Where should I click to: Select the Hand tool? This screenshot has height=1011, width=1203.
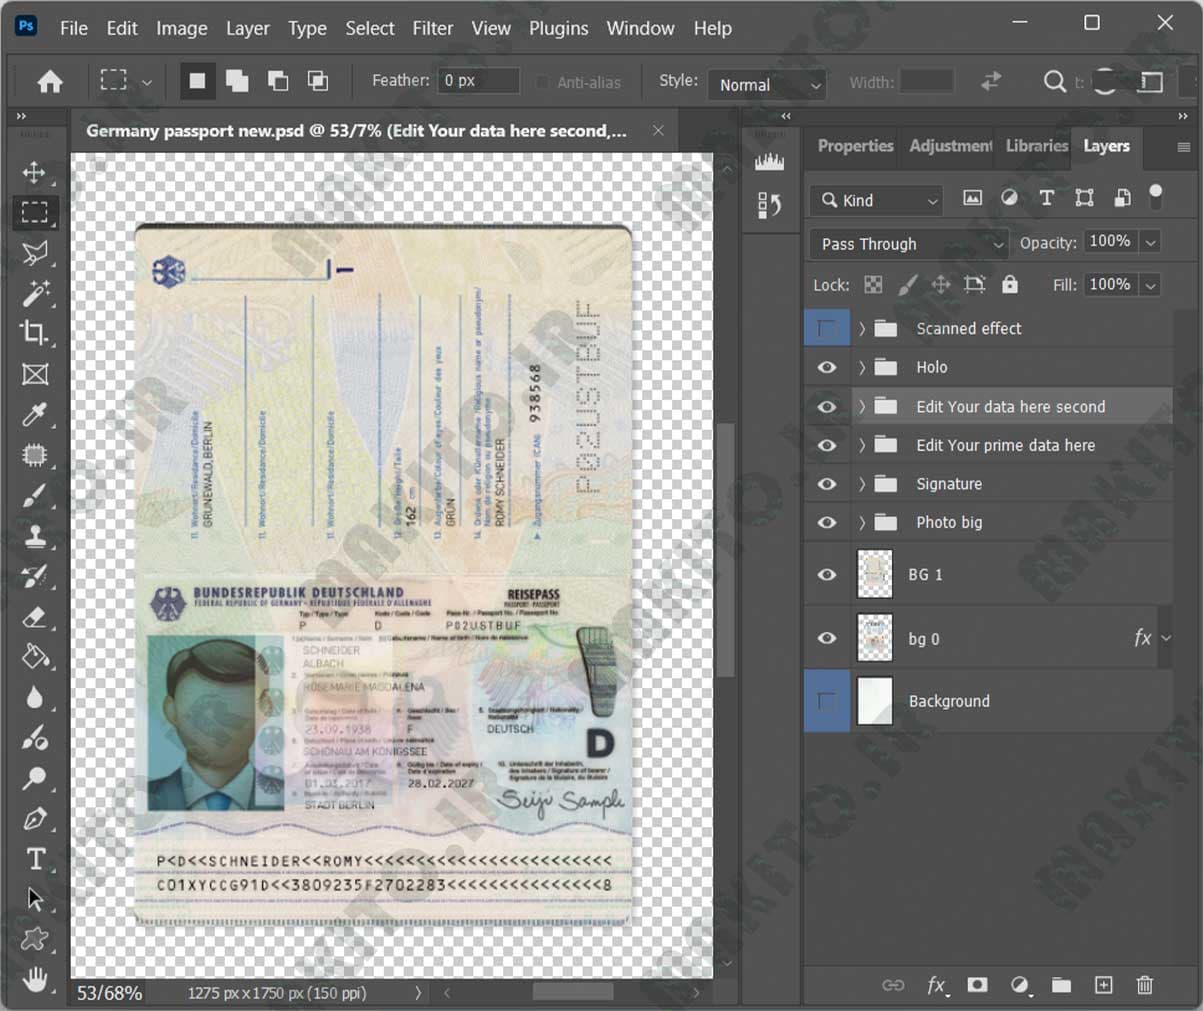(x=35, y=979)
